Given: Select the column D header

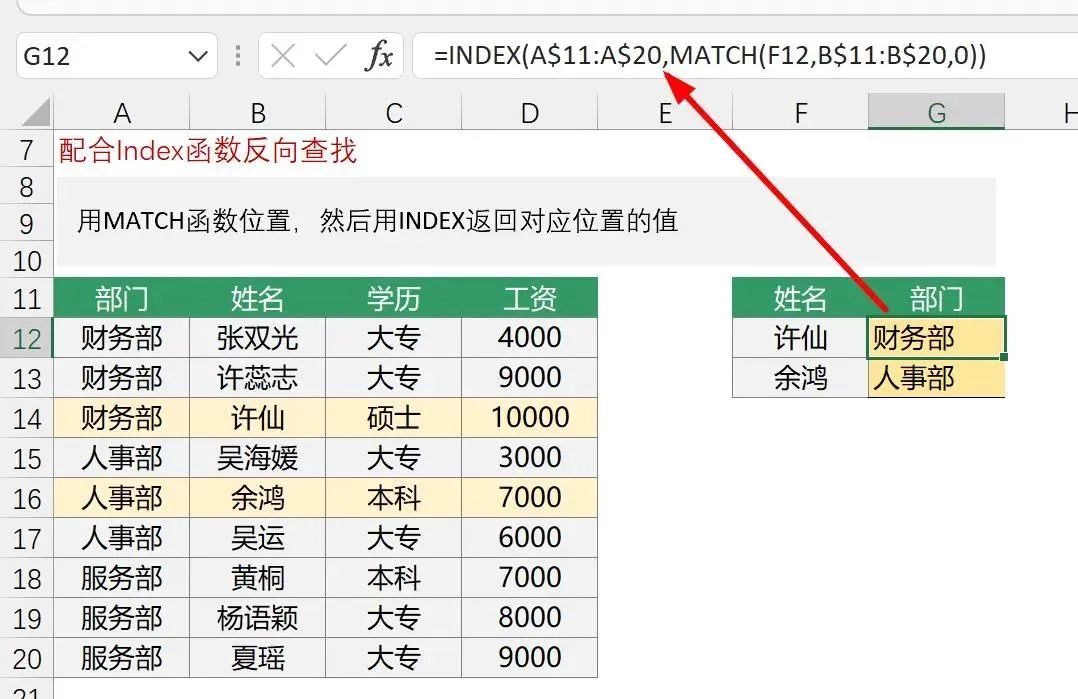Looking at the screenshot, I should pos(529,113).
